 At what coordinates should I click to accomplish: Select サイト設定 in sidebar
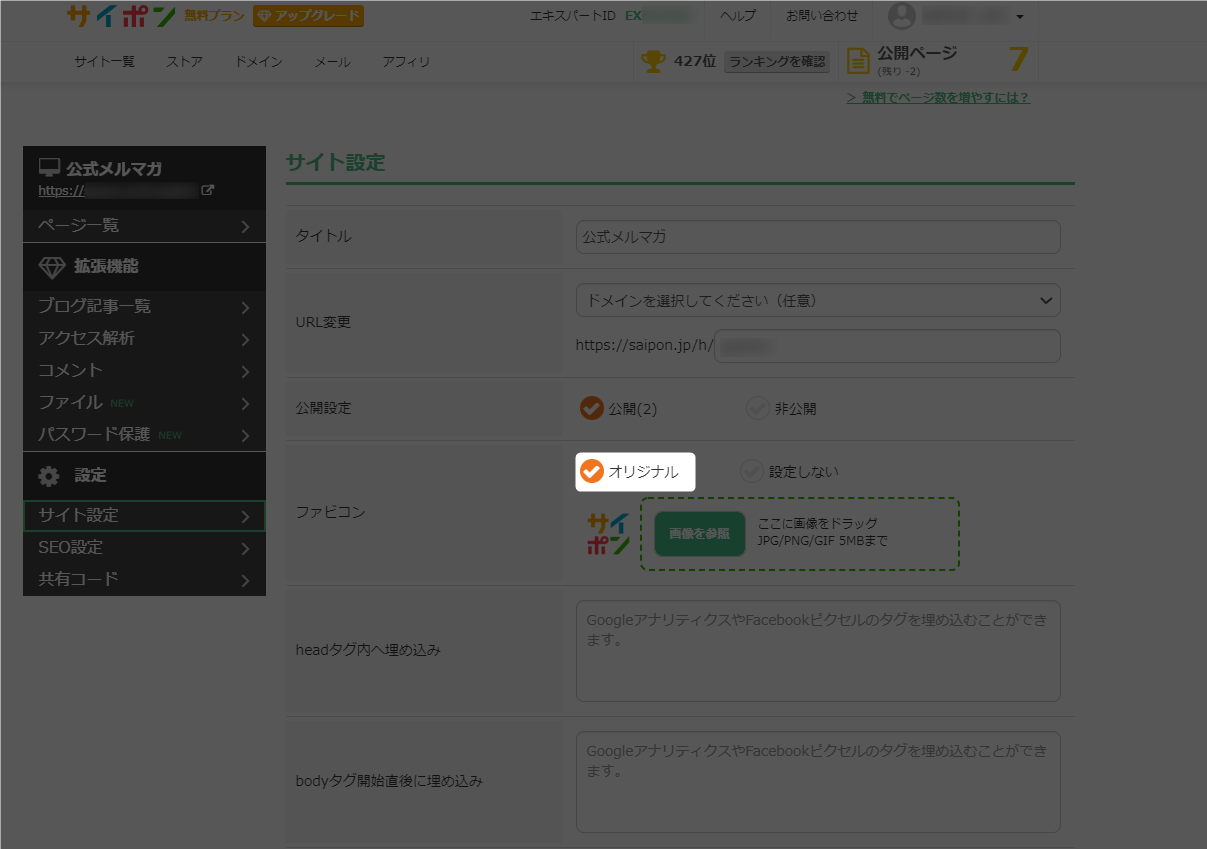click(144, 516)
